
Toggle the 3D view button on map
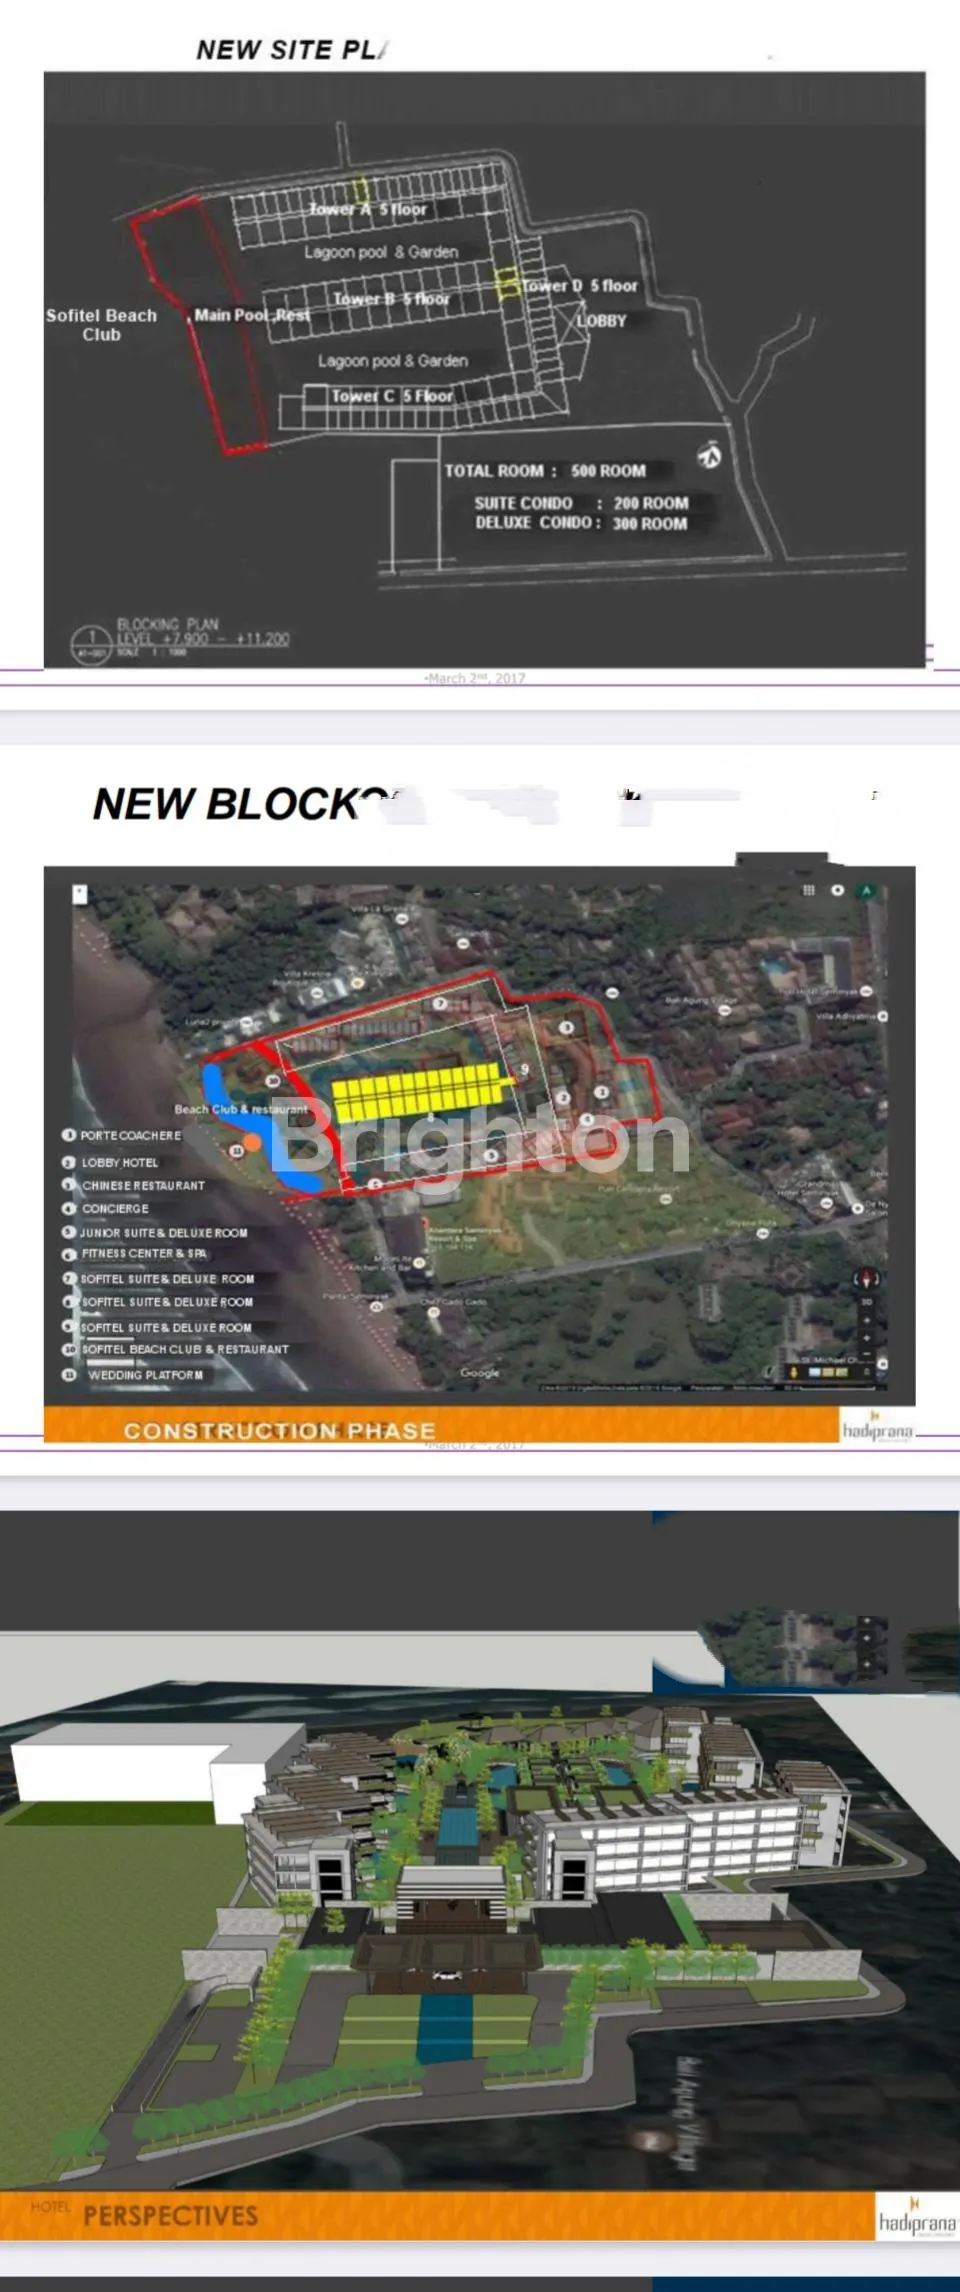866,1301
